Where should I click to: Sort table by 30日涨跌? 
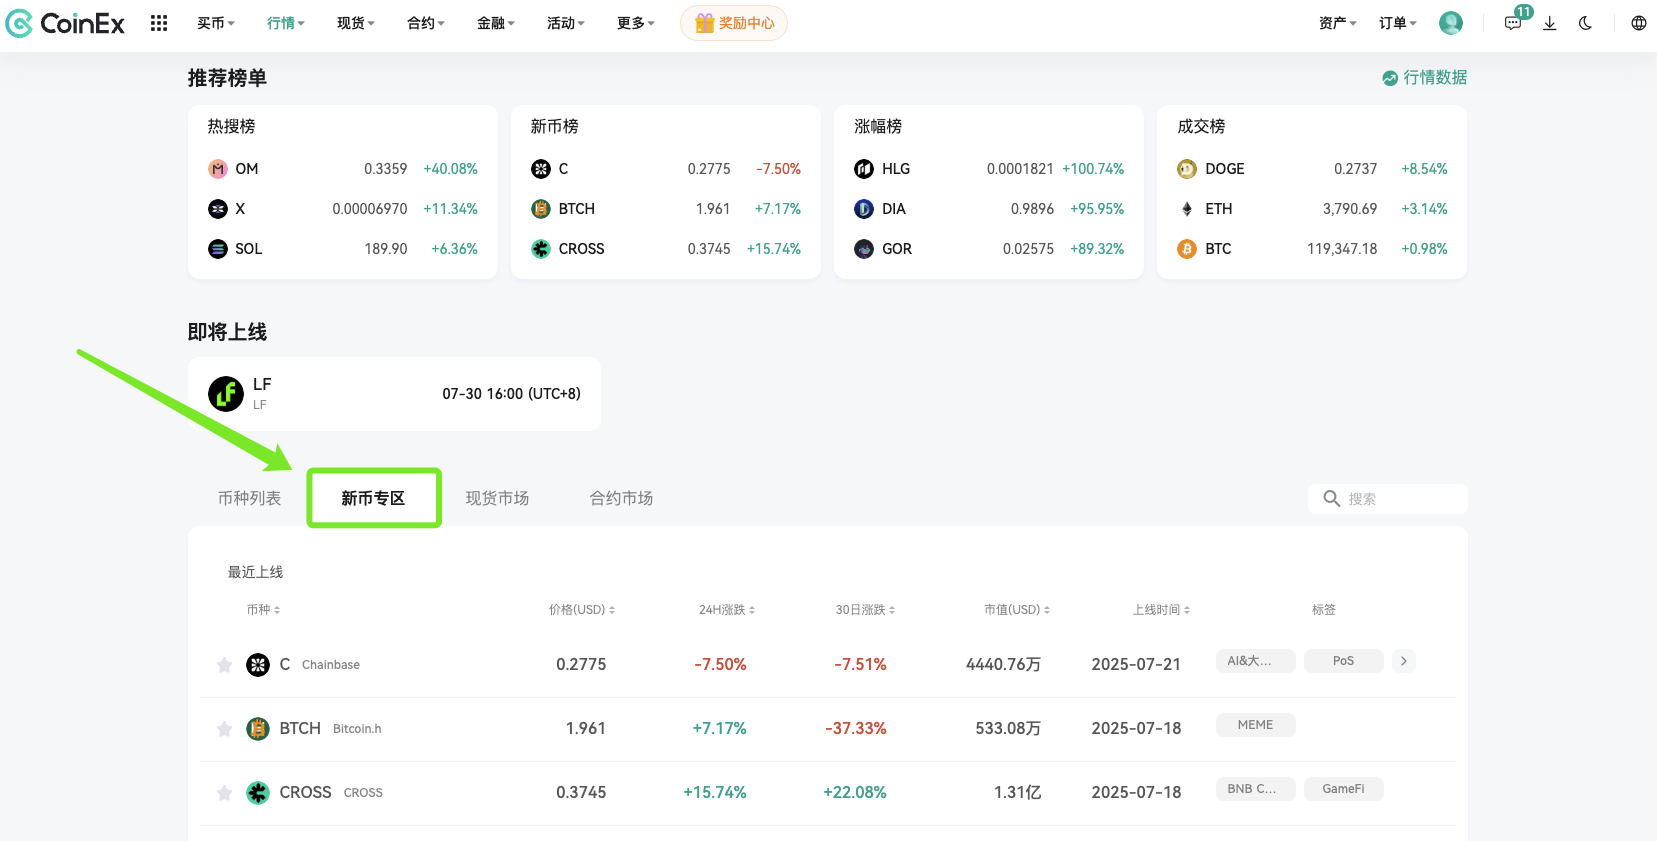(x=866, y=610)
